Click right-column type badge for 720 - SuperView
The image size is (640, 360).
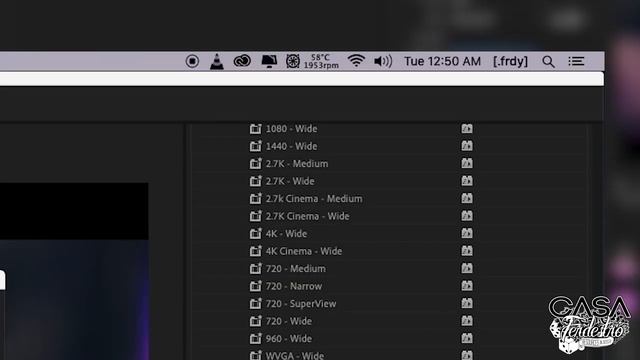coord(467,303)
